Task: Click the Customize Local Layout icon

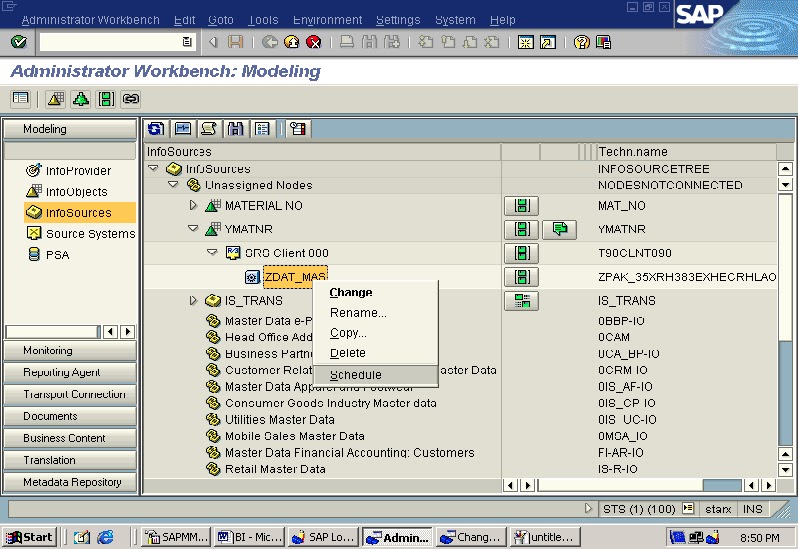Action: tap(603, 42)
